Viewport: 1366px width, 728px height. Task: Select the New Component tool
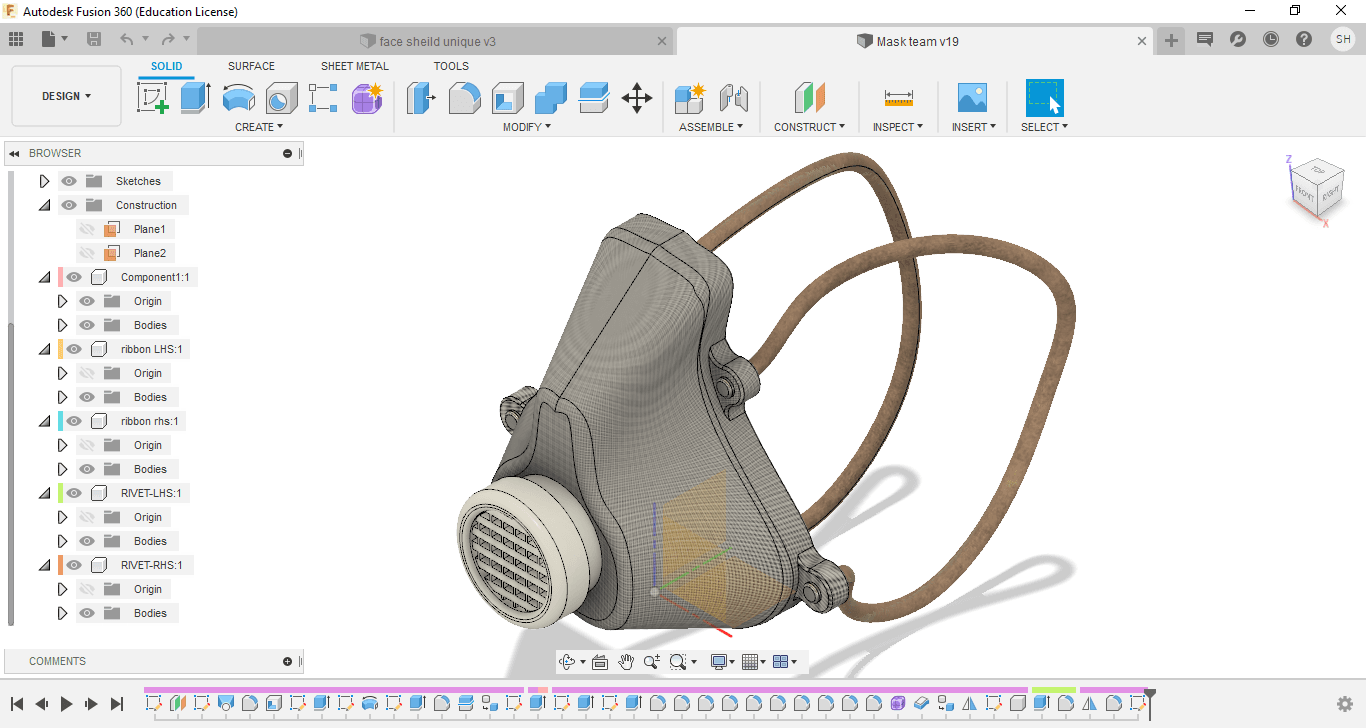690,98
